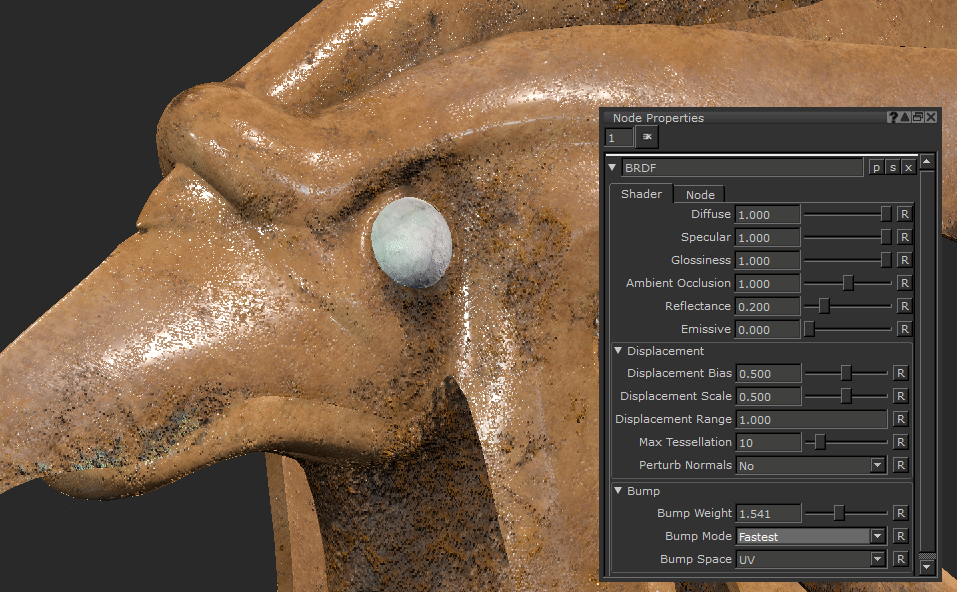Reset Bump Weight using its R button
957x592 pixels.
coord(900,513)
